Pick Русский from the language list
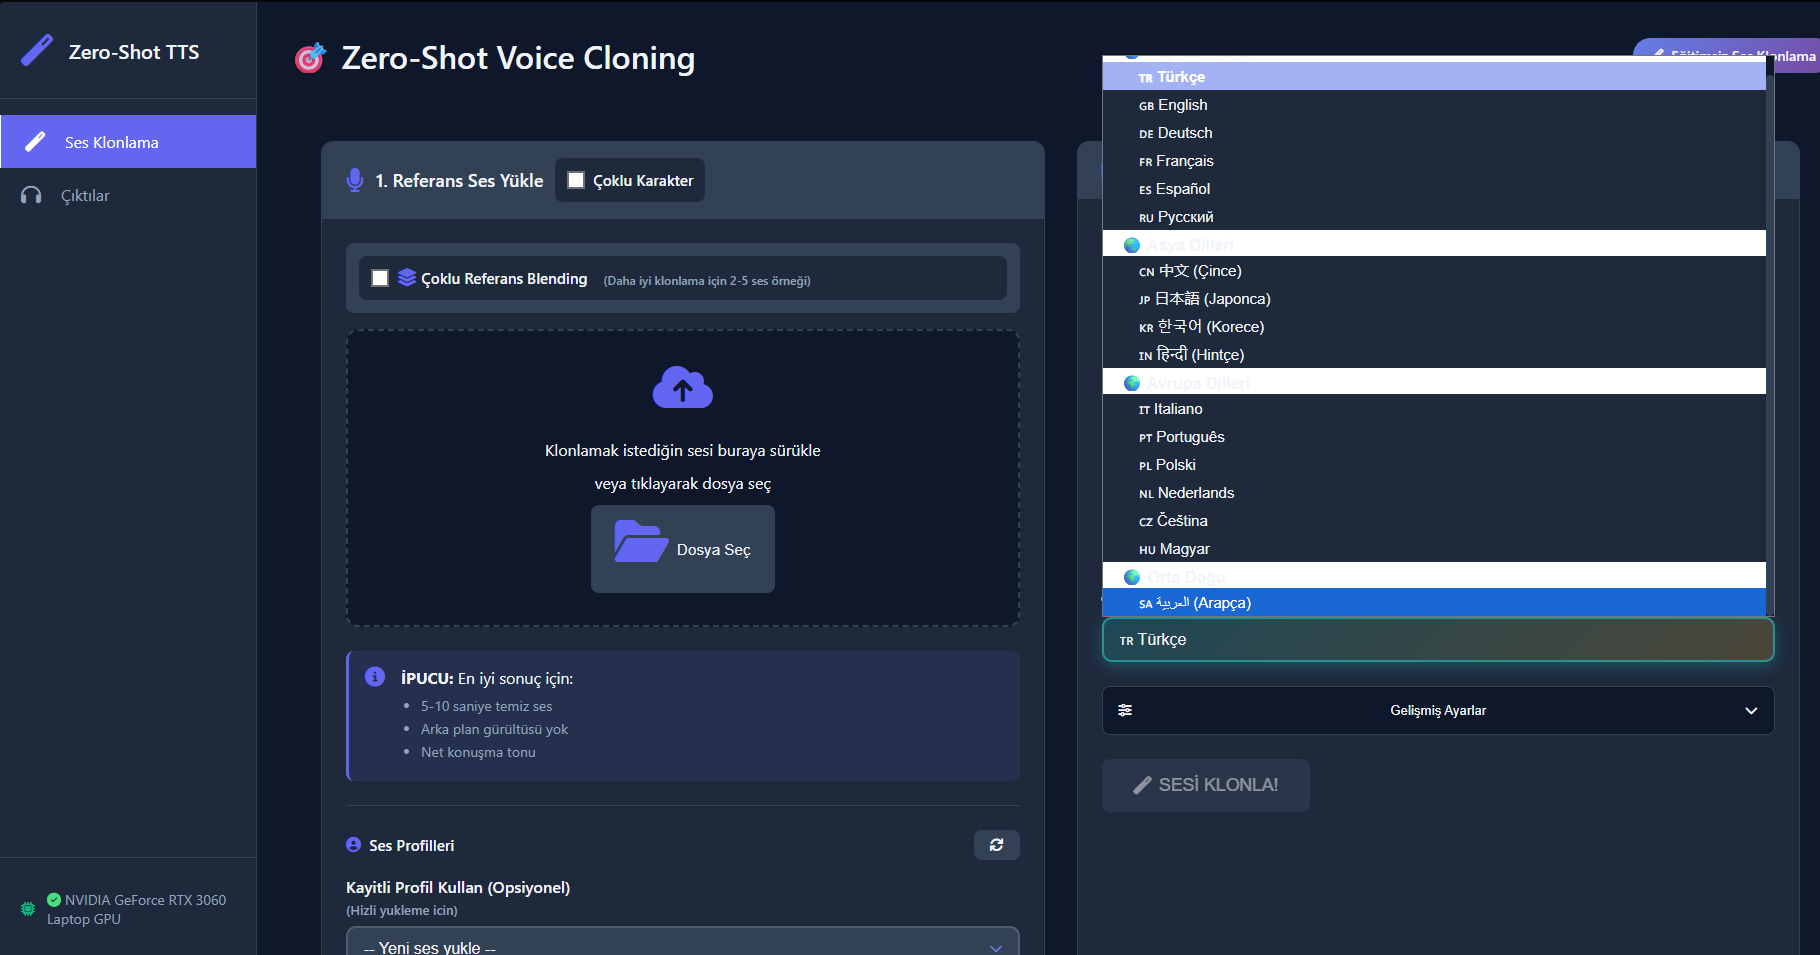 tap(1434, 217)
